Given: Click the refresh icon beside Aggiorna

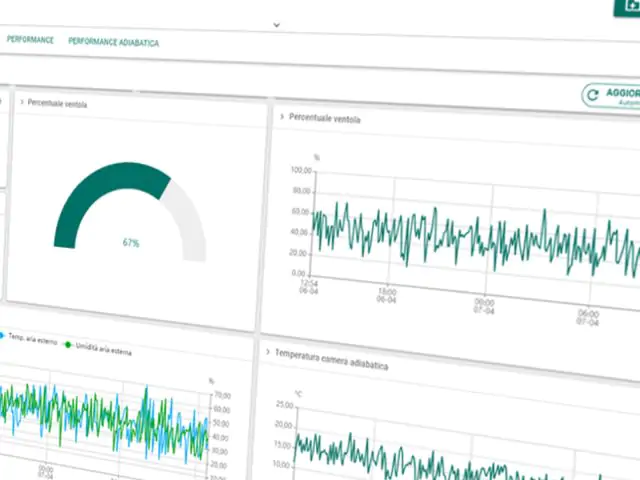Looking at the screenshot, I should click(x=594, y=95).
